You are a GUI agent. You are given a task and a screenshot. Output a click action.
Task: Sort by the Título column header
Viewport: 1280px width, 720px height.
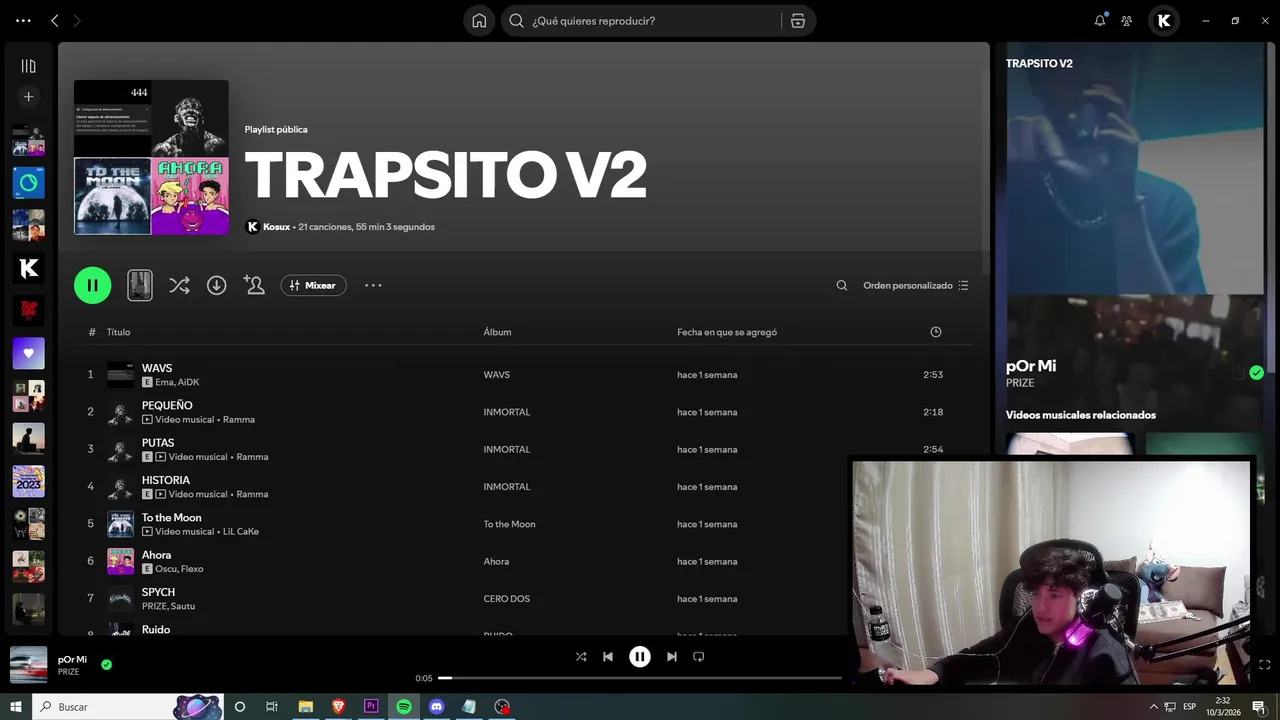click(118, 332)
